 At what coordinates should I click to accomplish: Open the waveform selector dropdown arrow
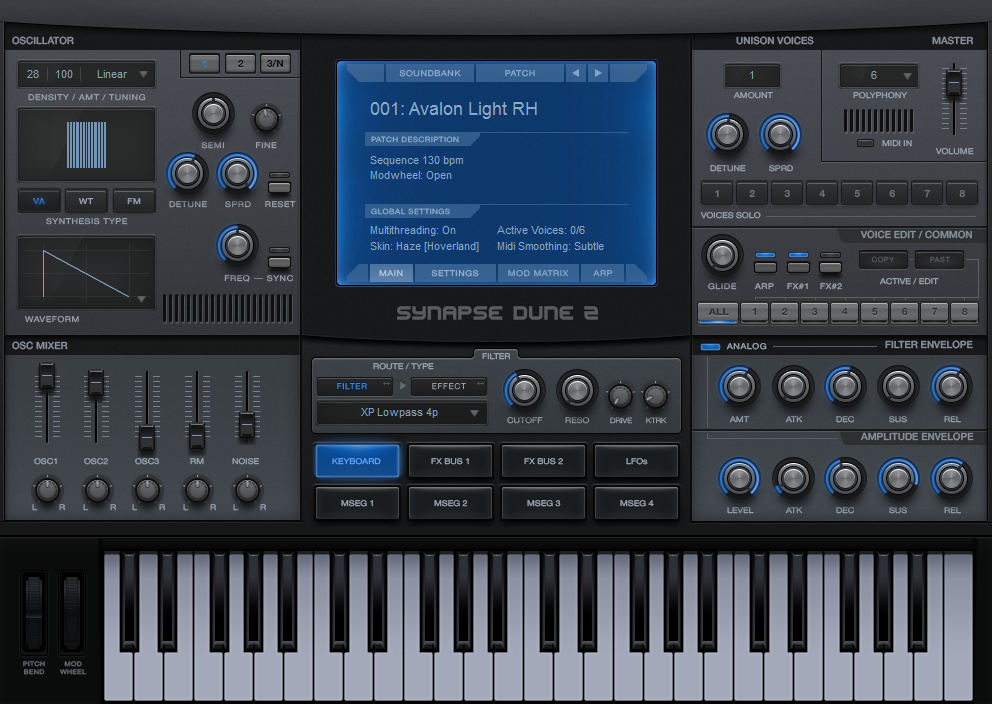click(142, 299)
